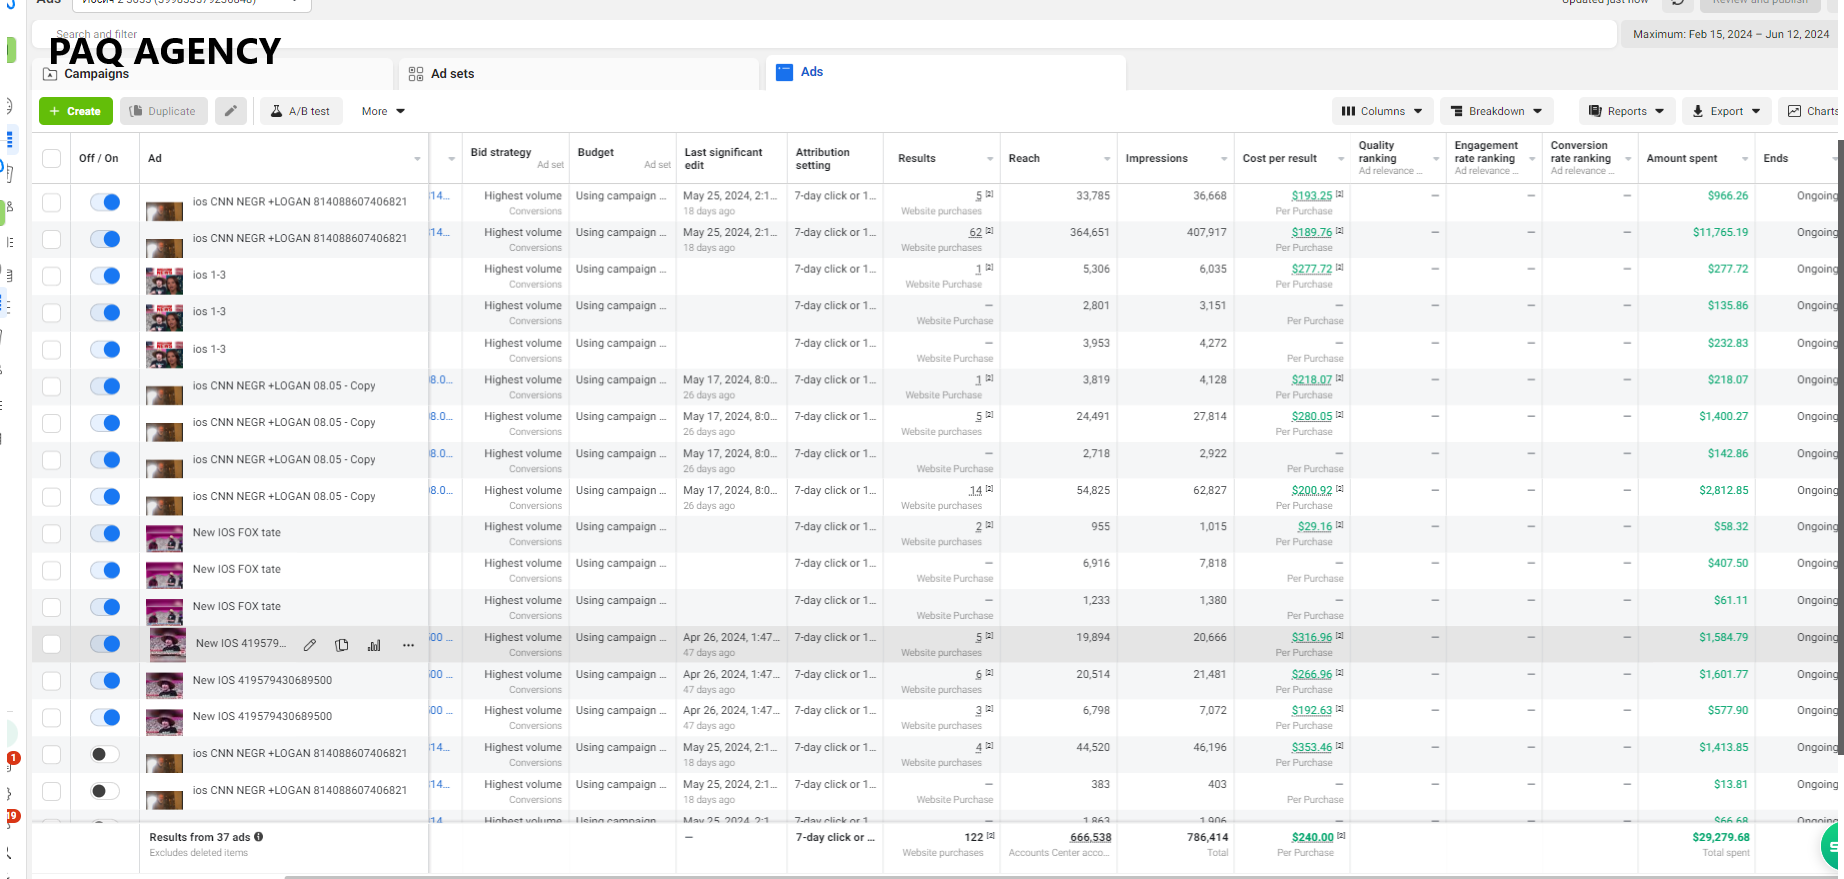Expand the More actions dropdown

tap(383, 111)
